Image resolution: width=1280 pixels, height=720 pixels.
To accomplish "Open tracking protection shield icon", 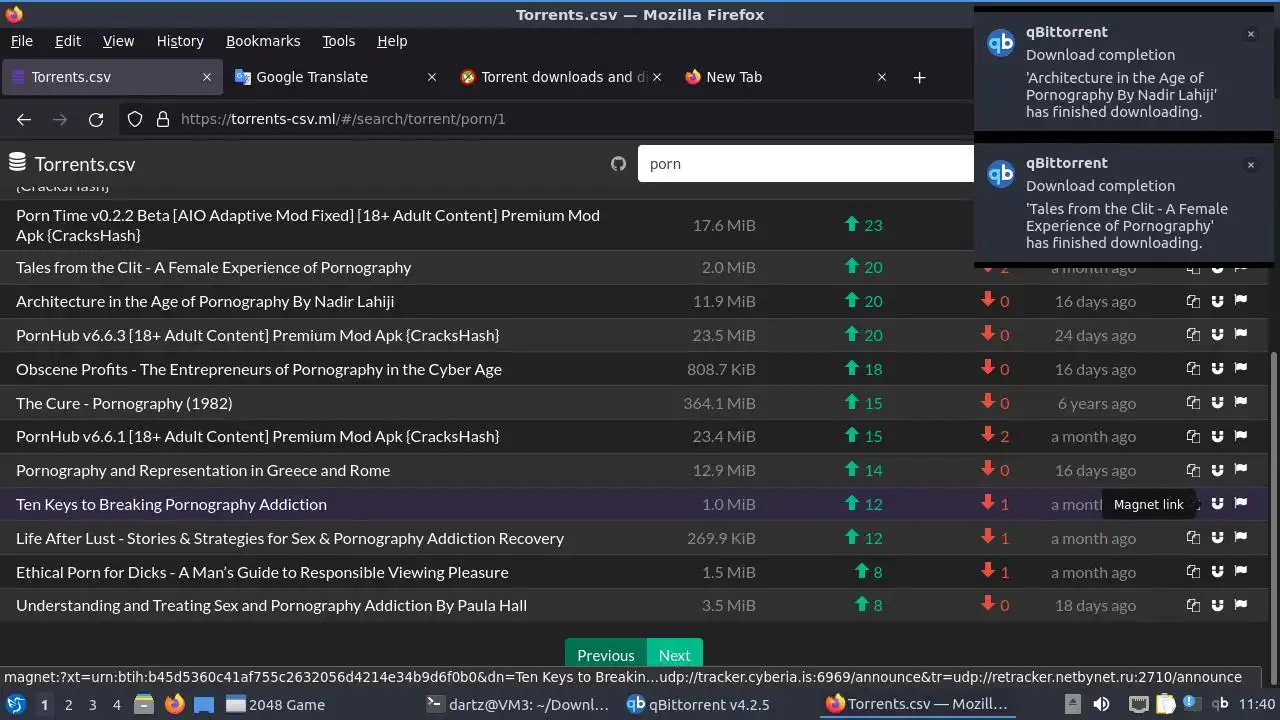I will (135, 119).
